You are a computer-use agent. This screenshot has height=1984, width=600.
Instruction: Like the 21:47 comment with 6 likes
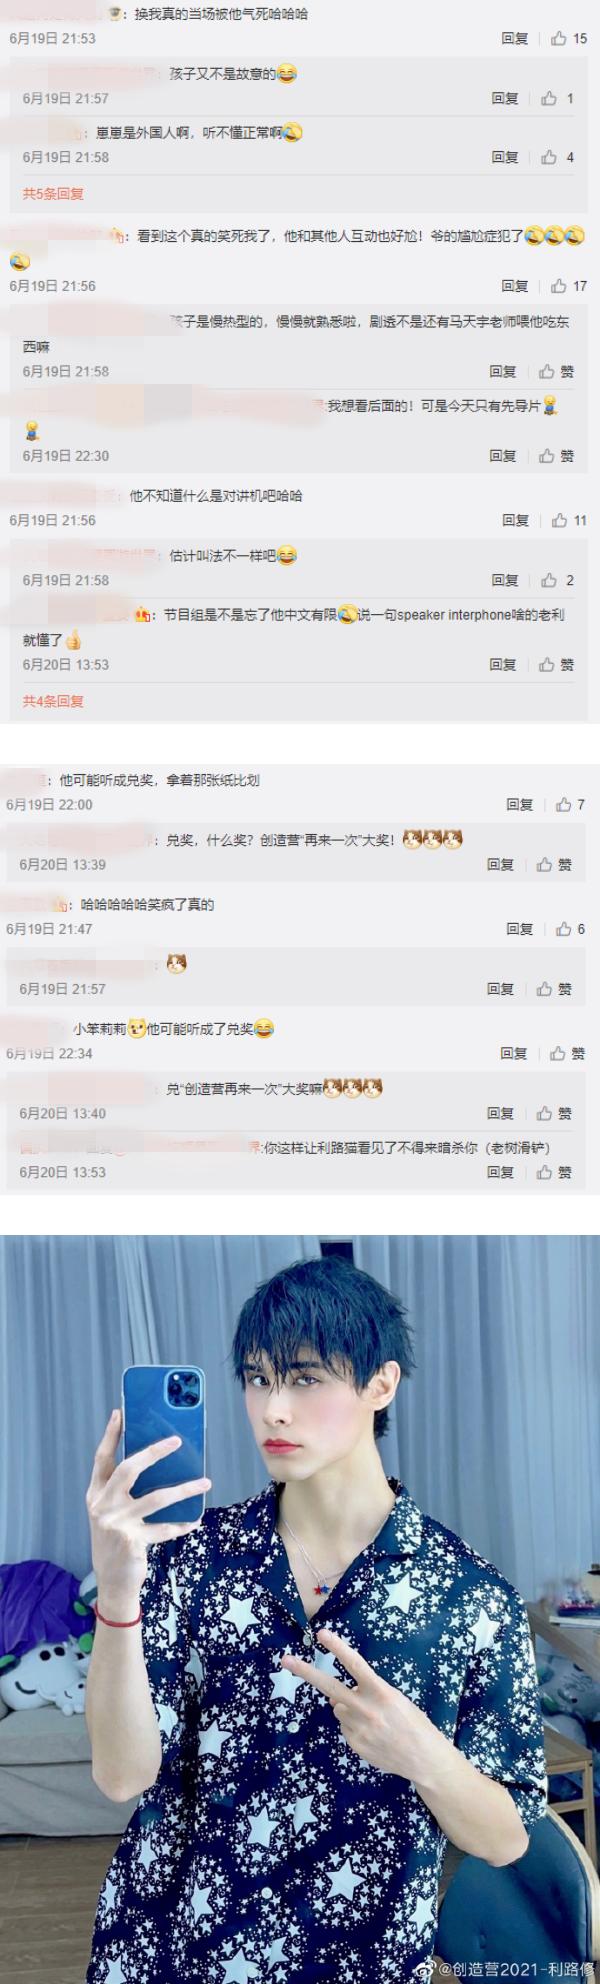(x=570, y=929)
